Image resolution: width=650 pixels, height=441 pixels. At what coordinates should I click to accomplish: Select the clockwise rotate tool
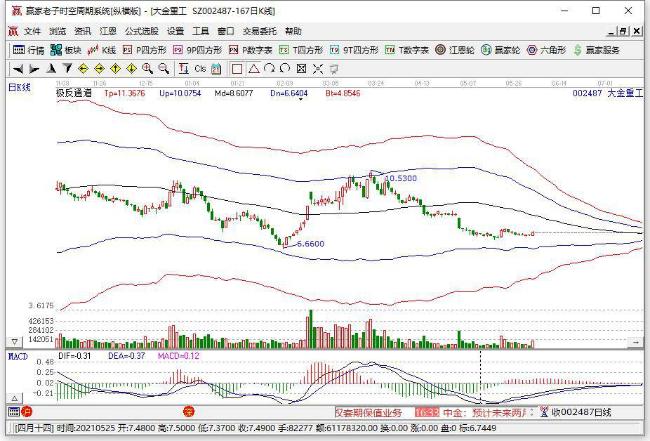[x=269, y=69]
